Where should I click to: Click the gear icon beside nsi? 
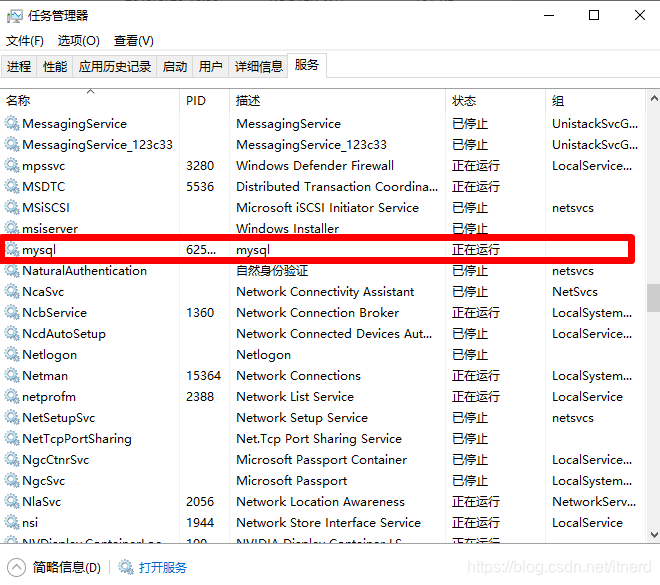pyautogui.click(x=12, y=523)
